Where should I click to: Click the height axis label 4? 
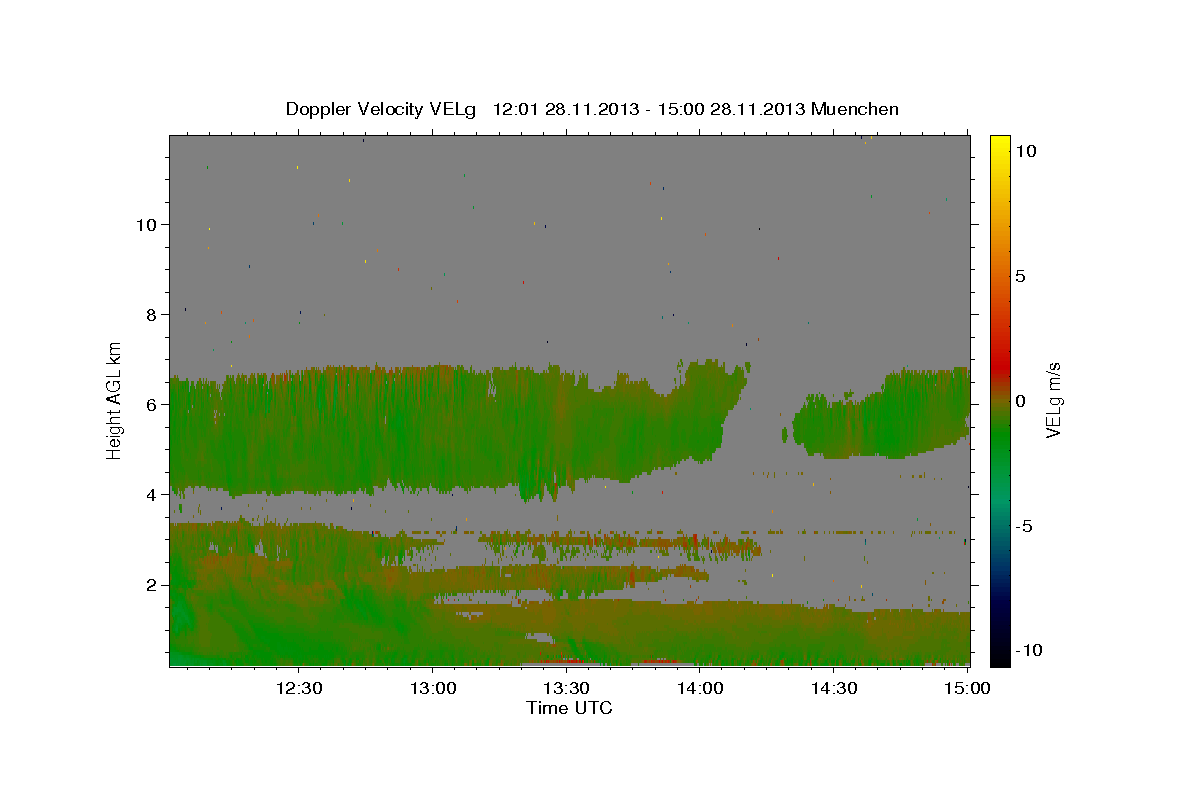coord(150,494)
